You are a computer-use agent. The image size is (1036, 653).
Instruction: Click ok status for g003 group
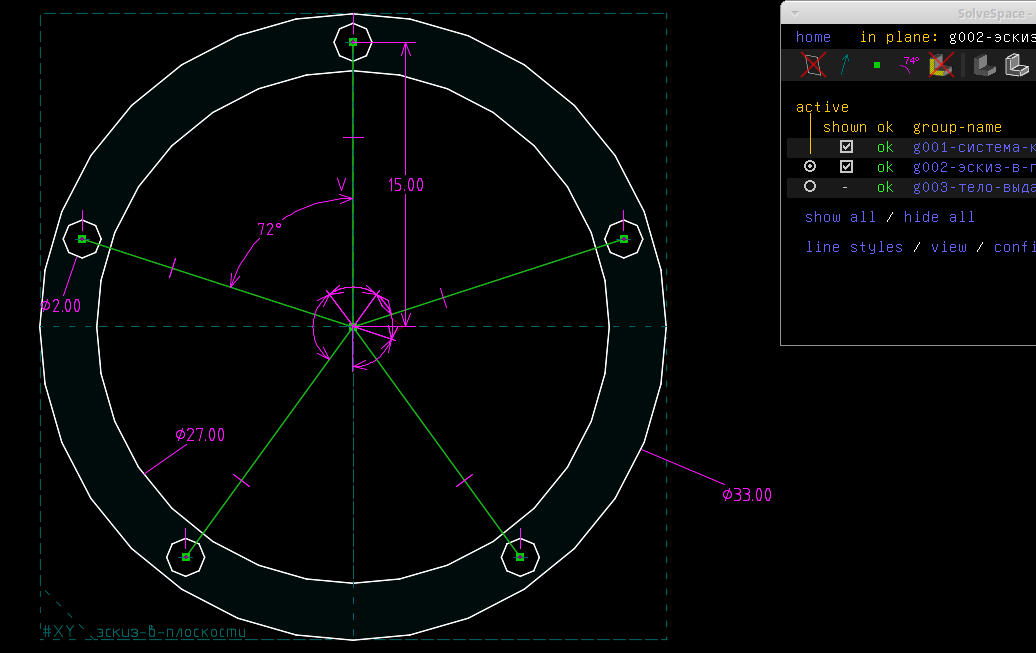pyautogui.click(x=885, y=187)
